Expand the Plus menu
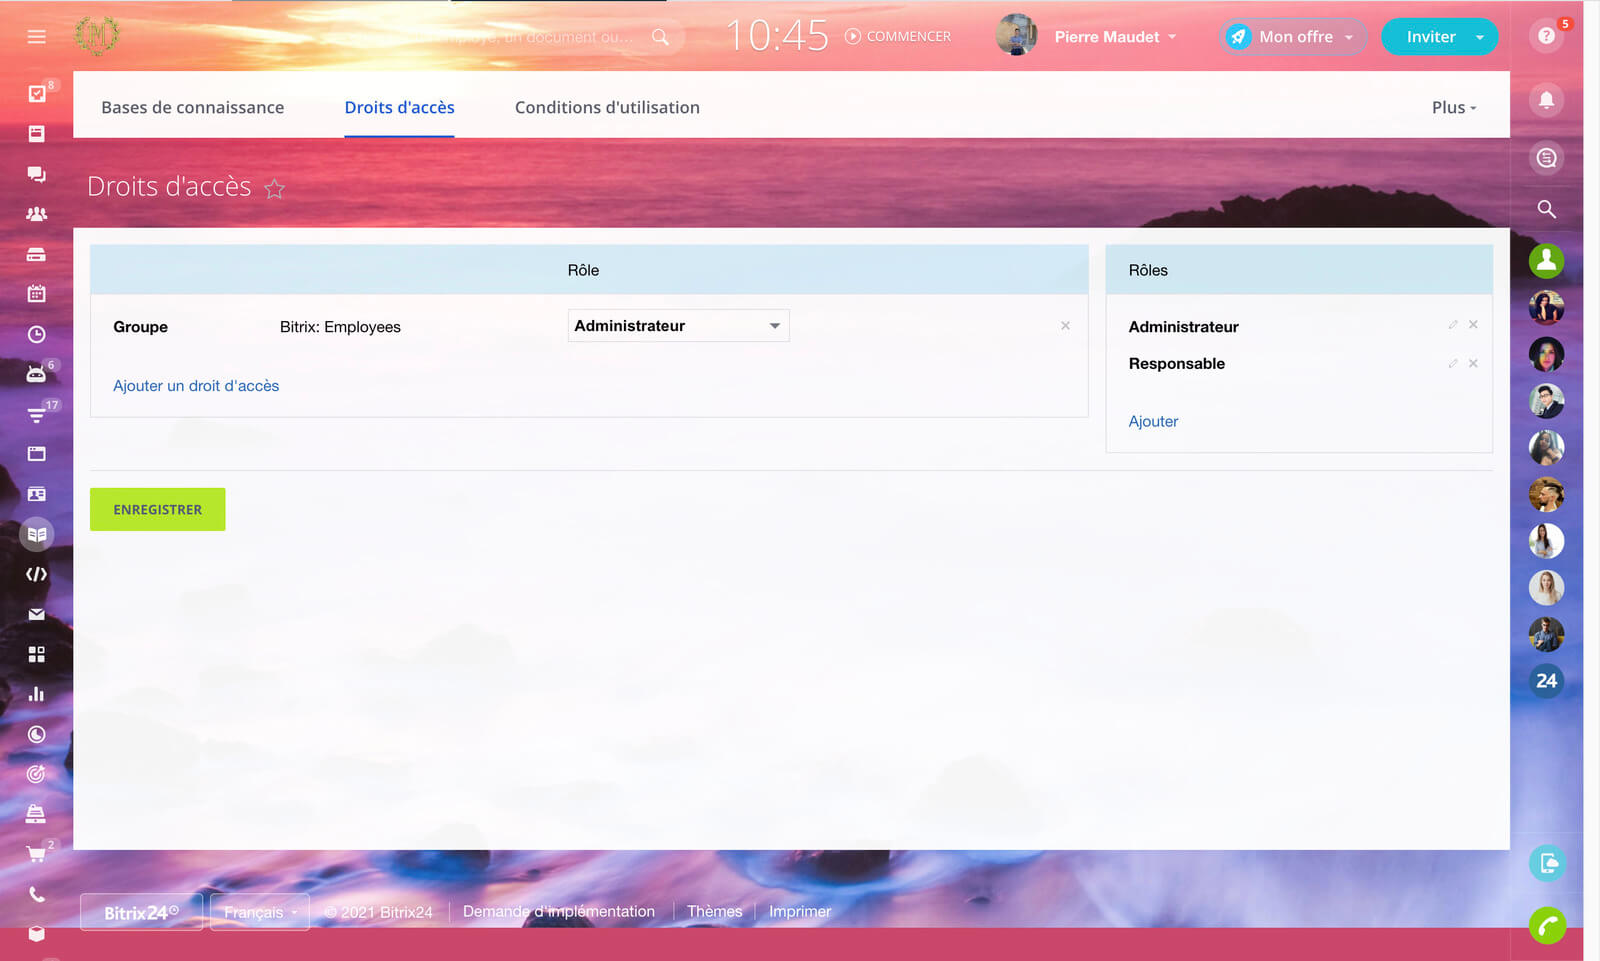1600x961 pixels. pos(1453,107)
